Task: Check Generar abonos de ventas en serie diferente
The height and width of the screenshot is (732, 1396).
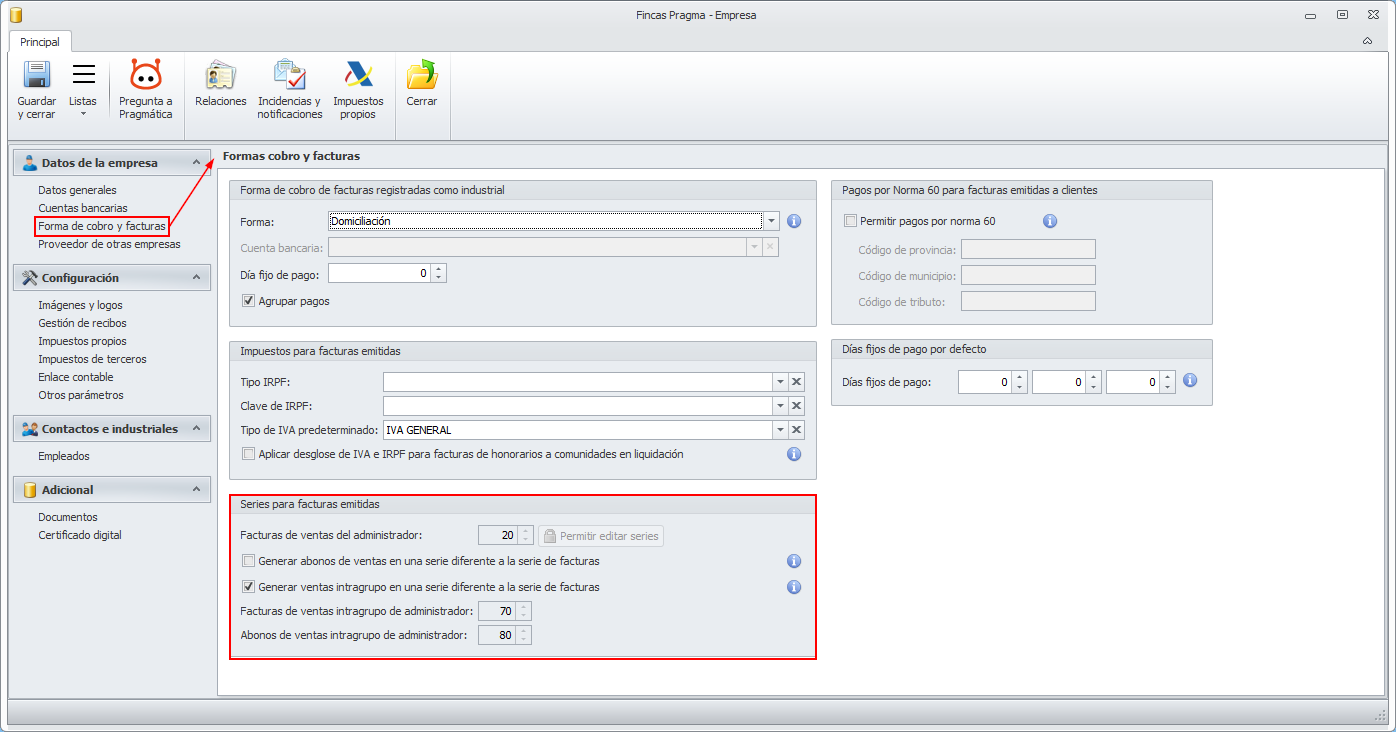Action: click(249, 561)
